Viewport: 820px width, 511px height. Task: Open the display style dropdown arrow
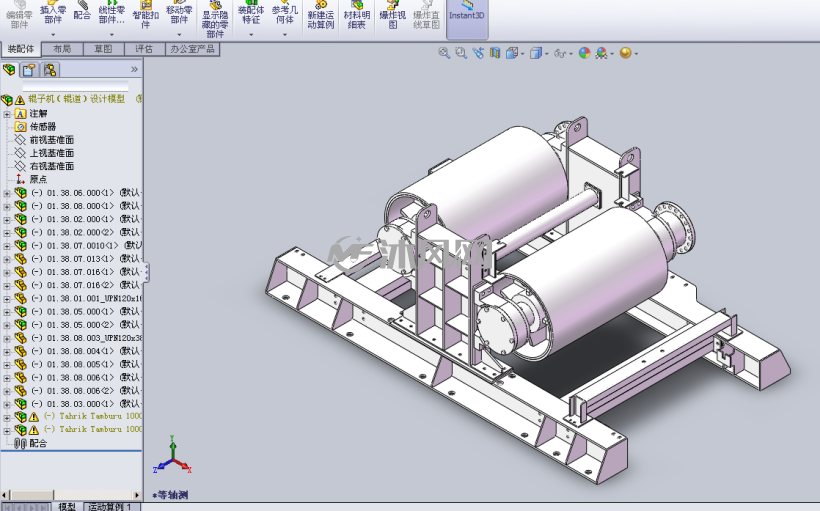pyautogui.click(x=547, y=53)
